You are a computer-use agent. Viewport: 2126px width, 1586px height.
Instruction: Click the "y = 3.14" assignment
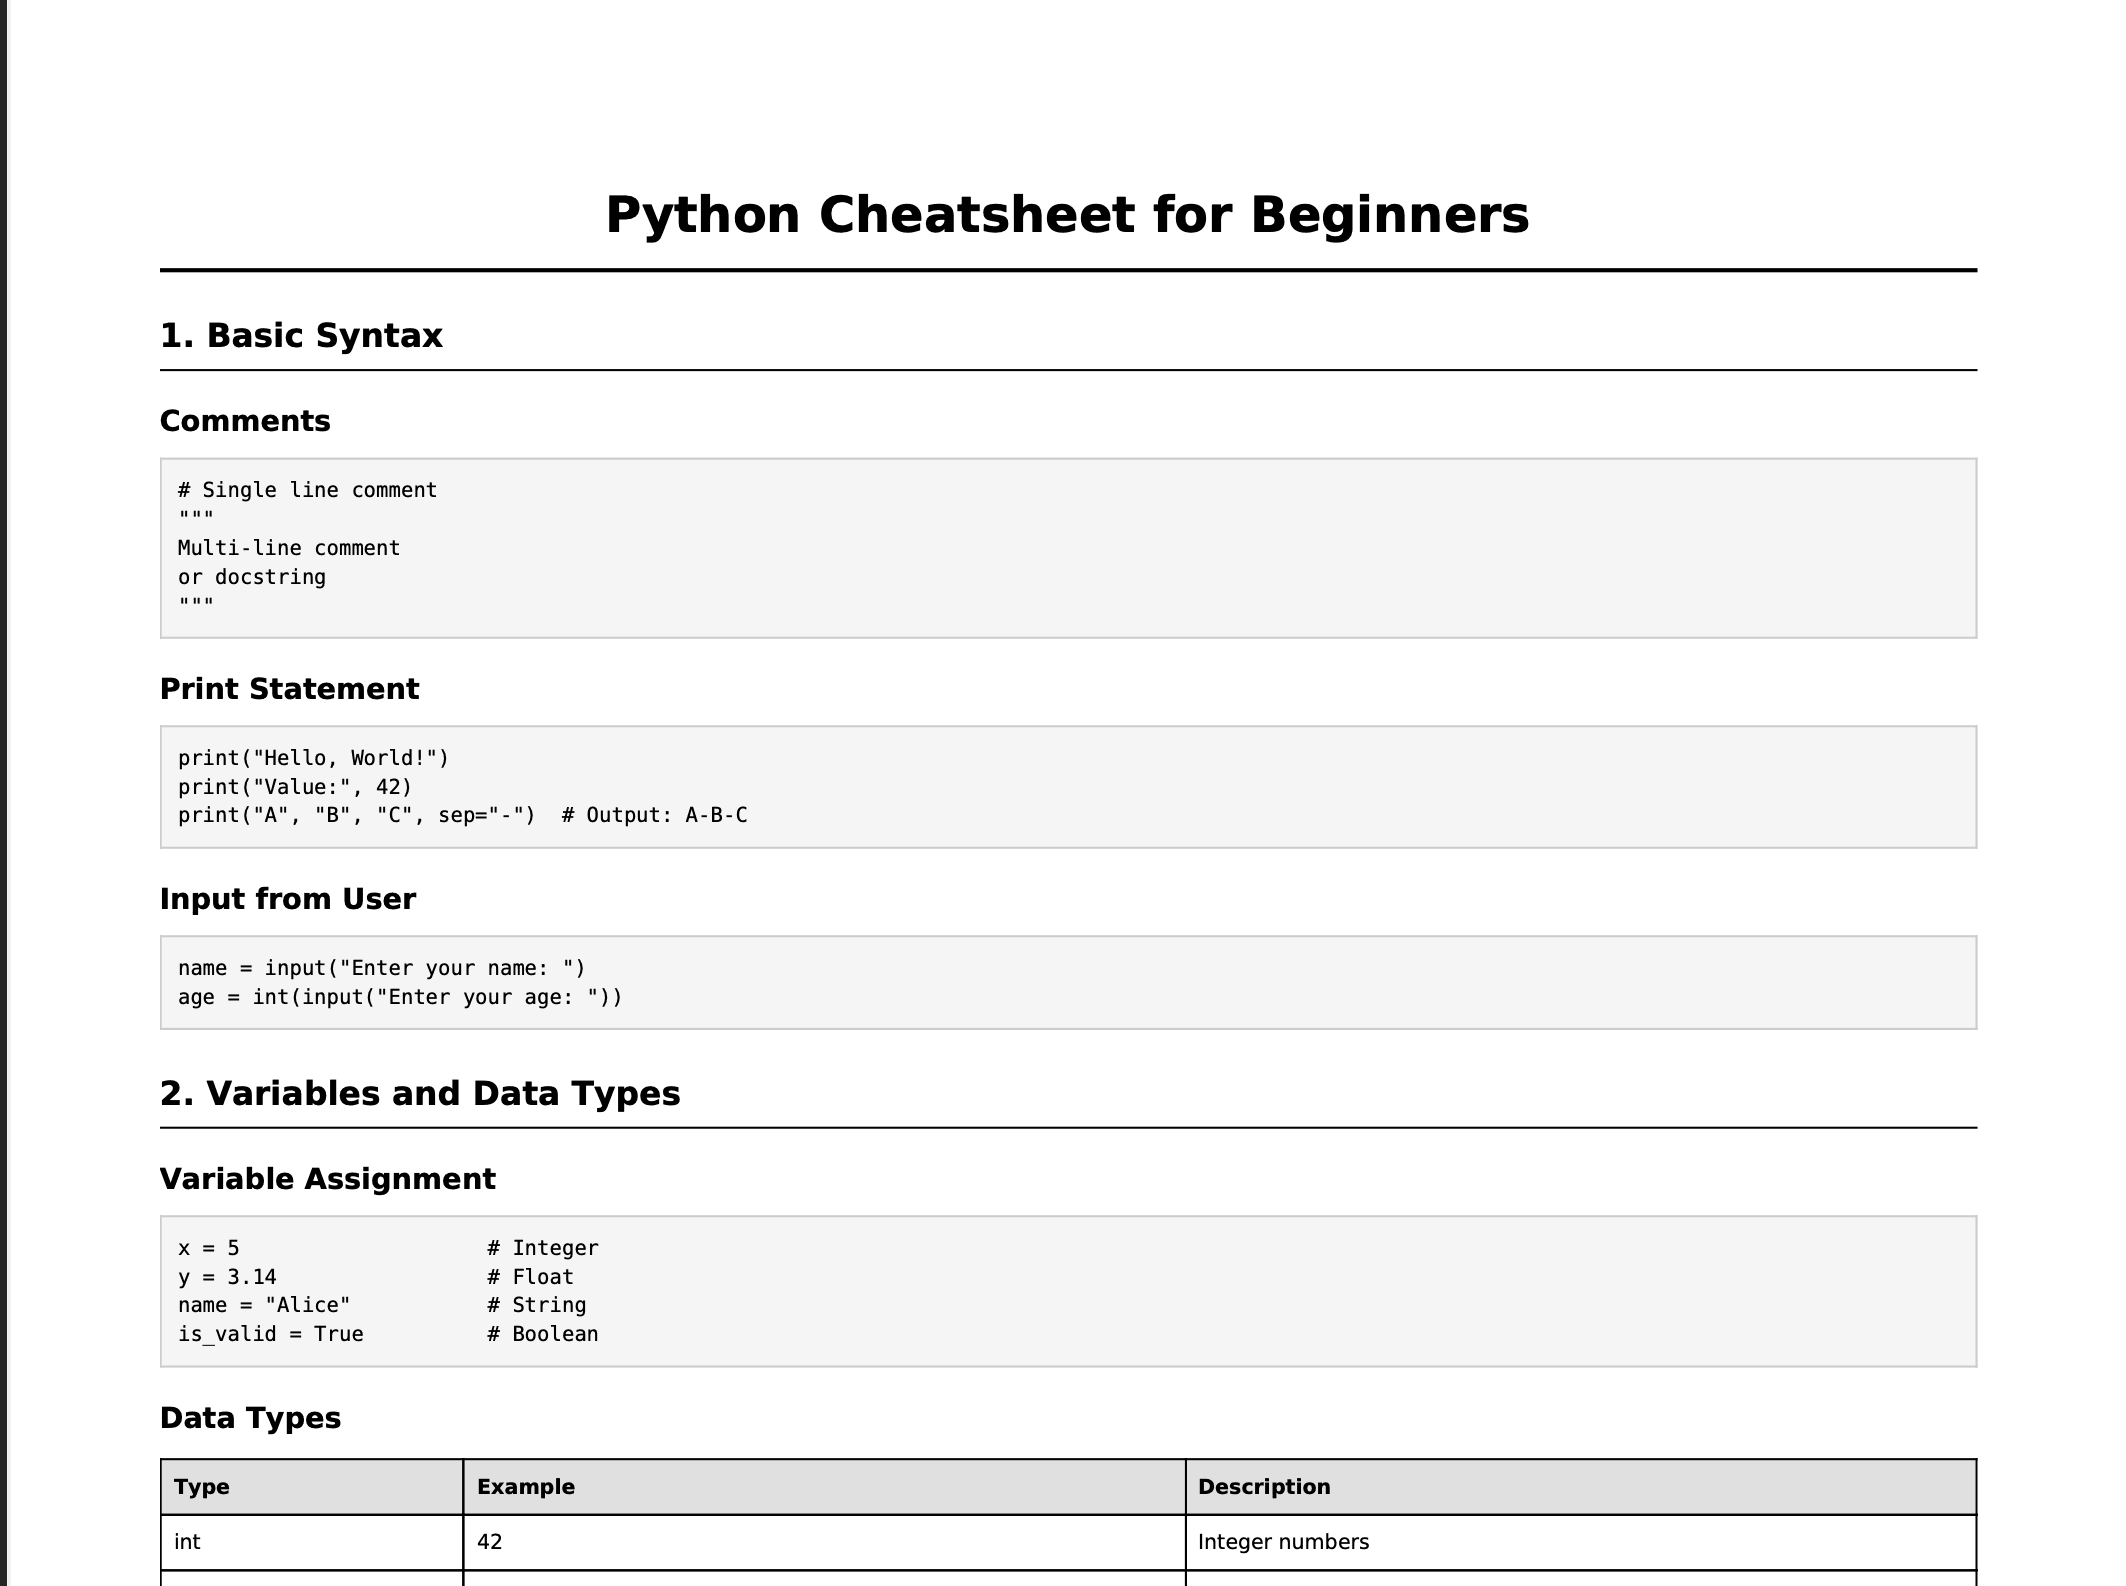[227, 1277]
